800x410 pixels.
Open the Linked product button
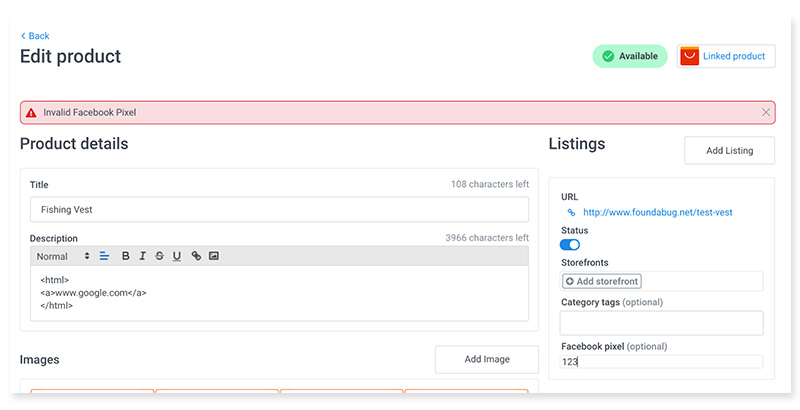coord(726,56)
